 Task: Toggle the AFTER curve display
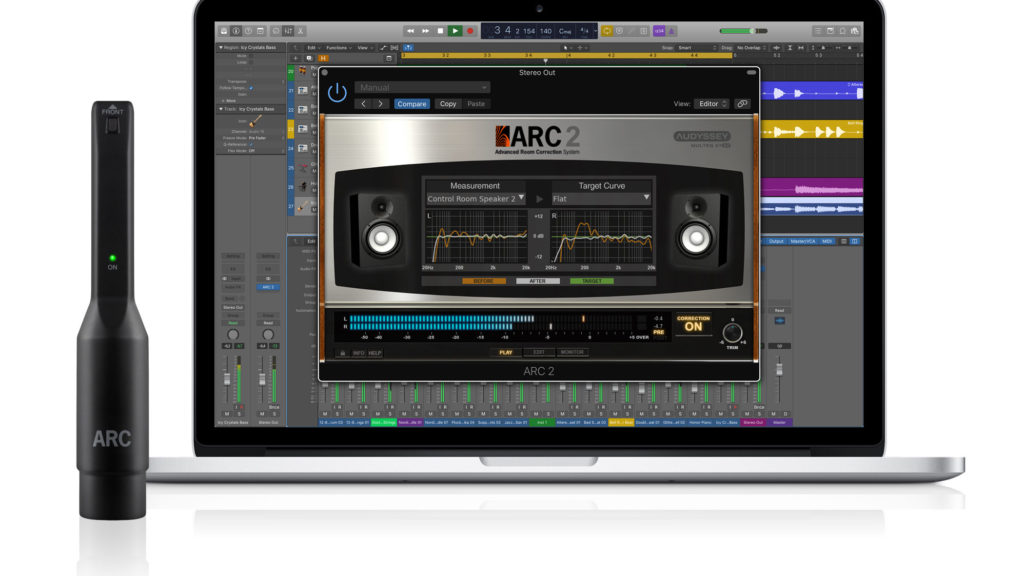tap(537, 281)
